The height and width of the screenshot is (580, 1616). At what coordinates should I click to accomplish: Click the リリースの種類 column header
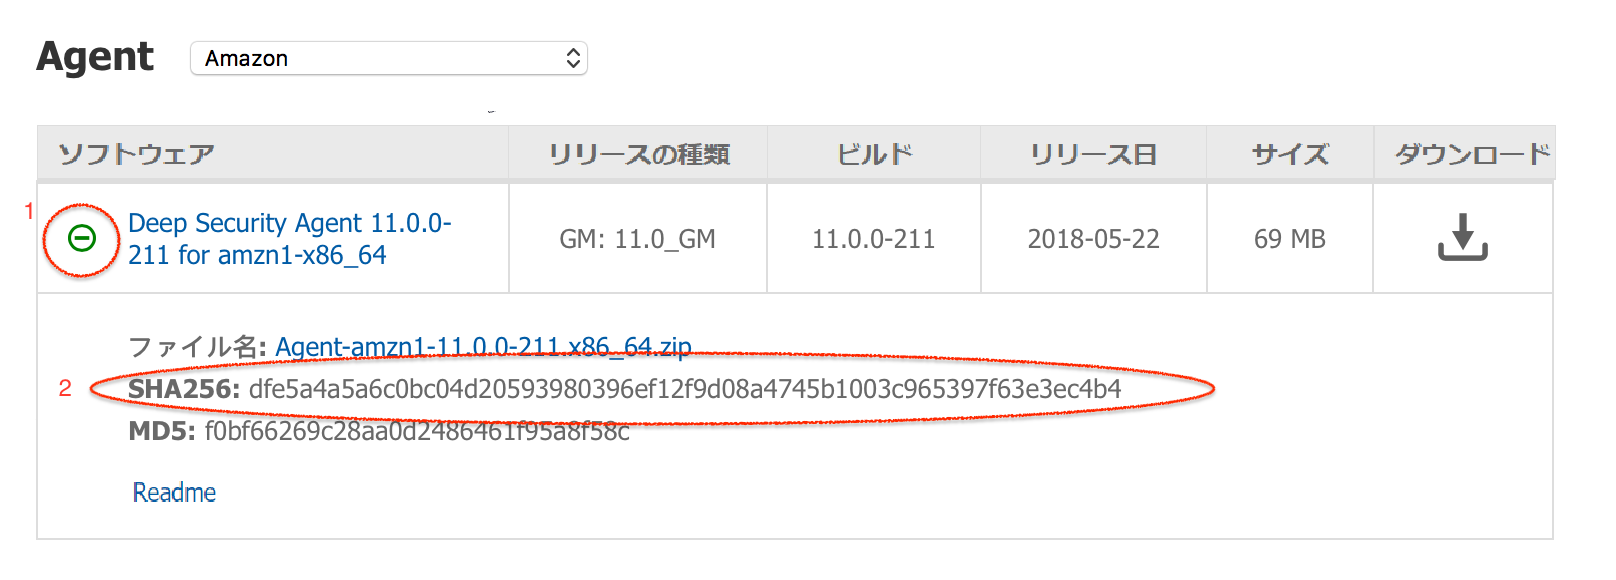(x=638, y=154)
